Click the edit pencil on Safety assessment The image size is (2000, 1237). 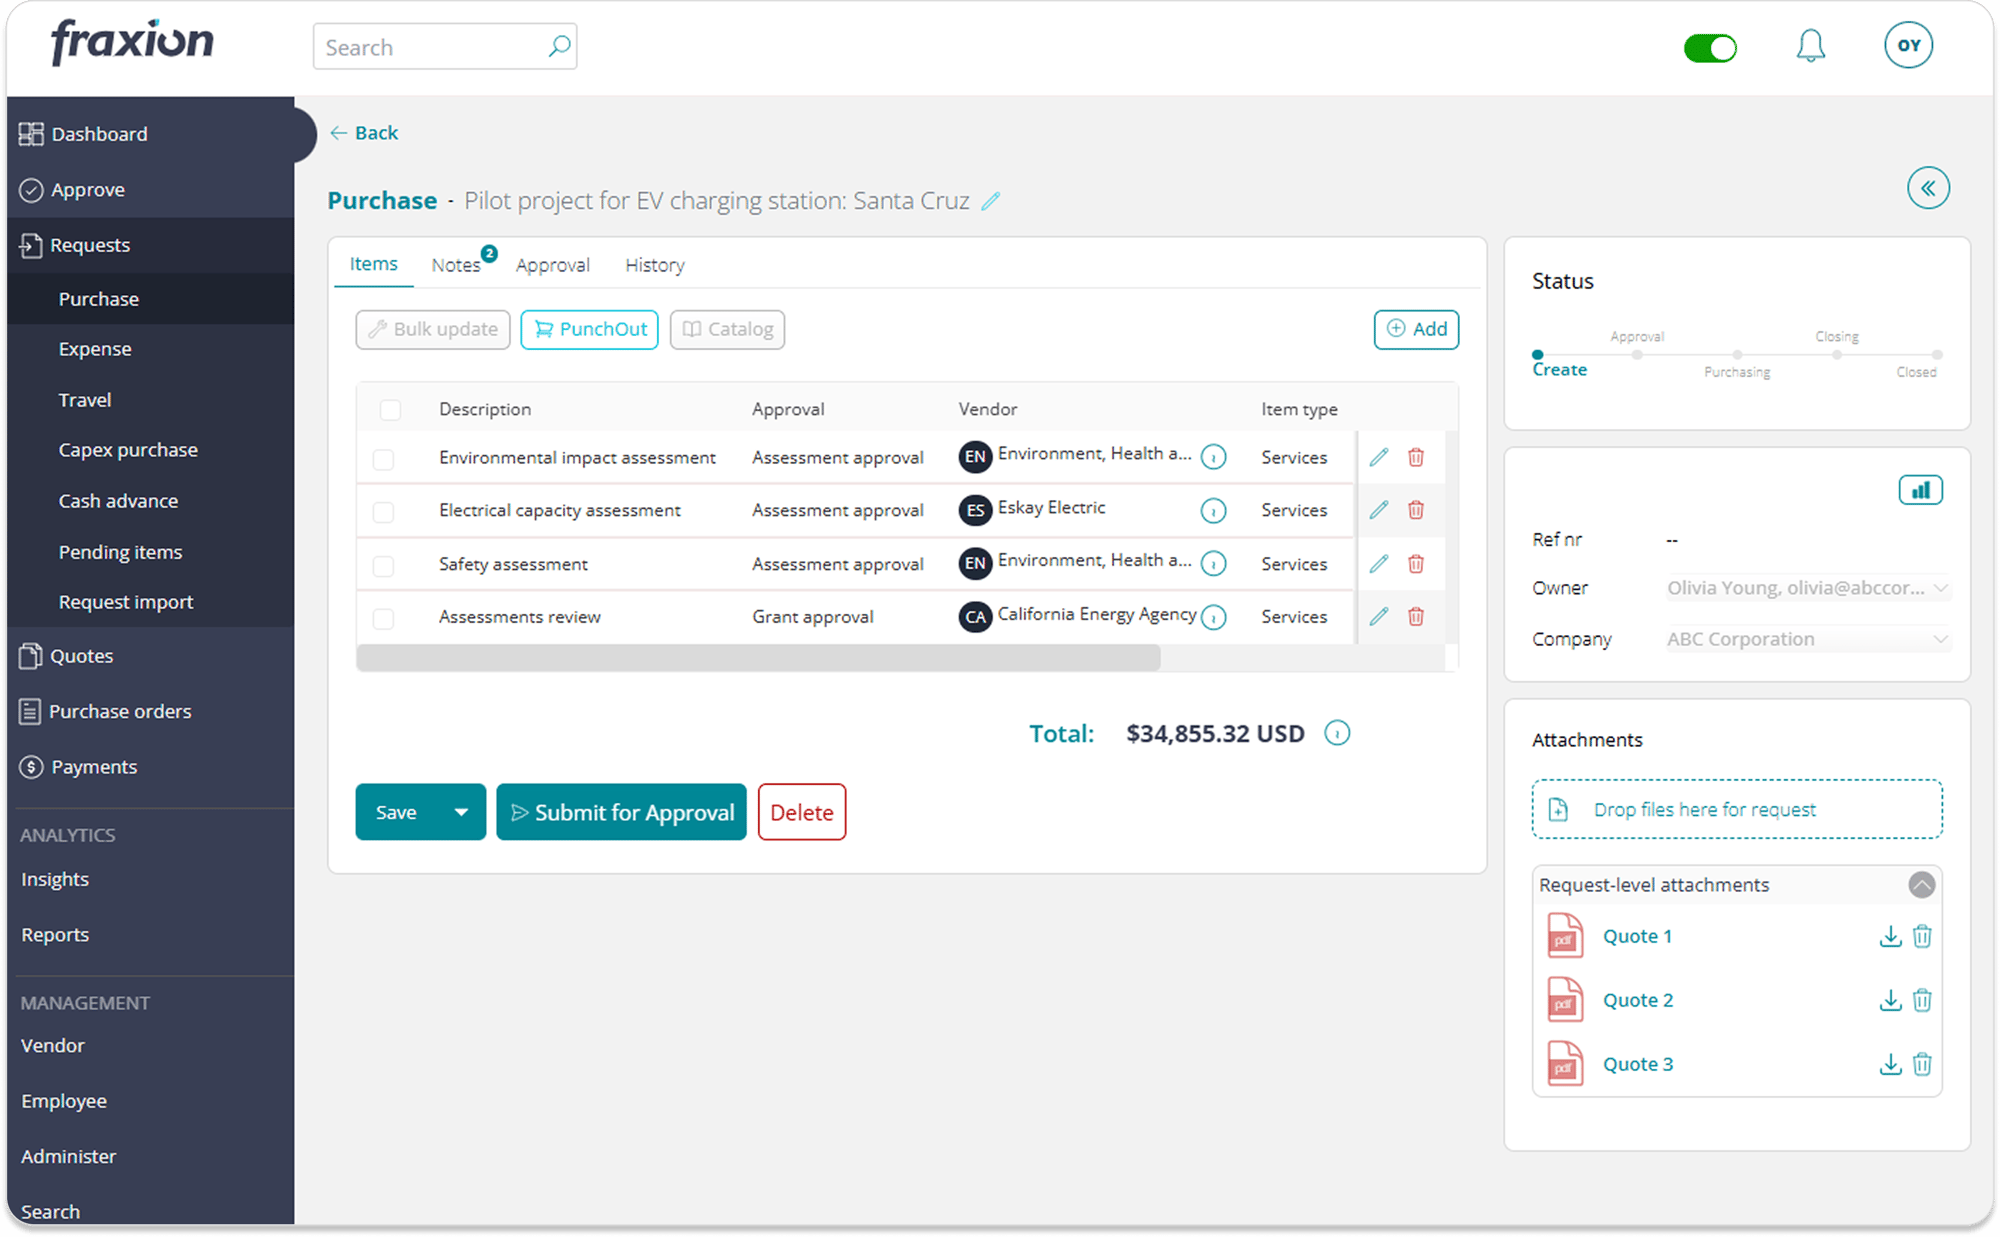[1378, 563]
